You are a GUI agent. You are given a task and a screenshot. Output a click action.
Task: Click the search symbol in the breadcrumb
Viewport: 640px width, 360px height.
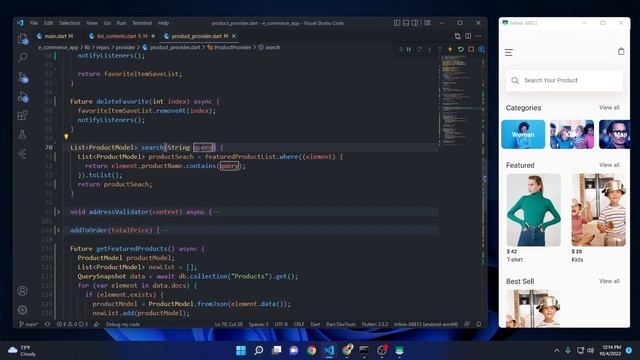pyautogui.click(x=273, y=47)
